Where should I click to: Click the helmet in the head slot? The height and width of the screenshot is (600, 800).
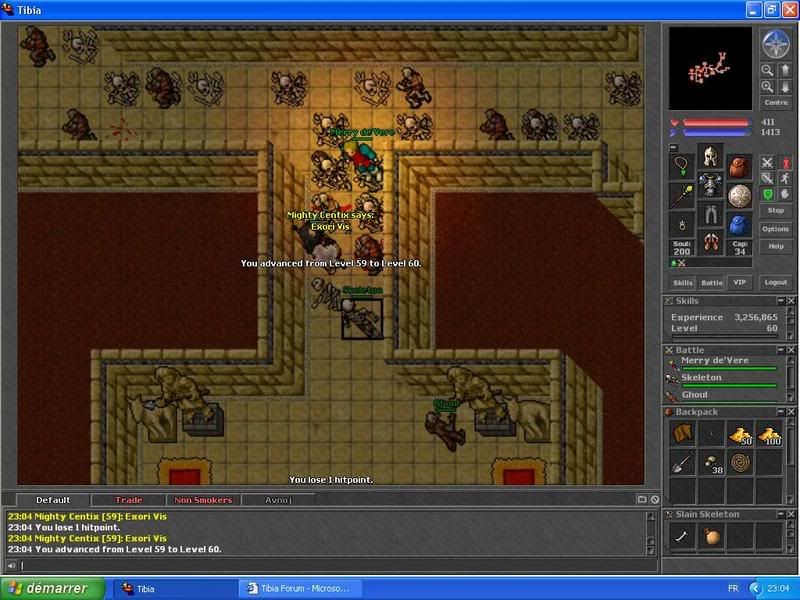[711, 157]
